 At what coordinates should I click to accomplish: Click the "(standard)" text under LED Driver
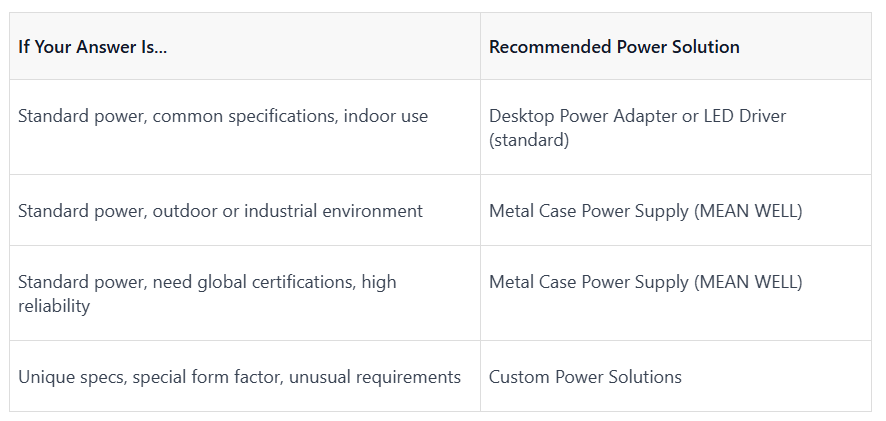click(529, 140)
